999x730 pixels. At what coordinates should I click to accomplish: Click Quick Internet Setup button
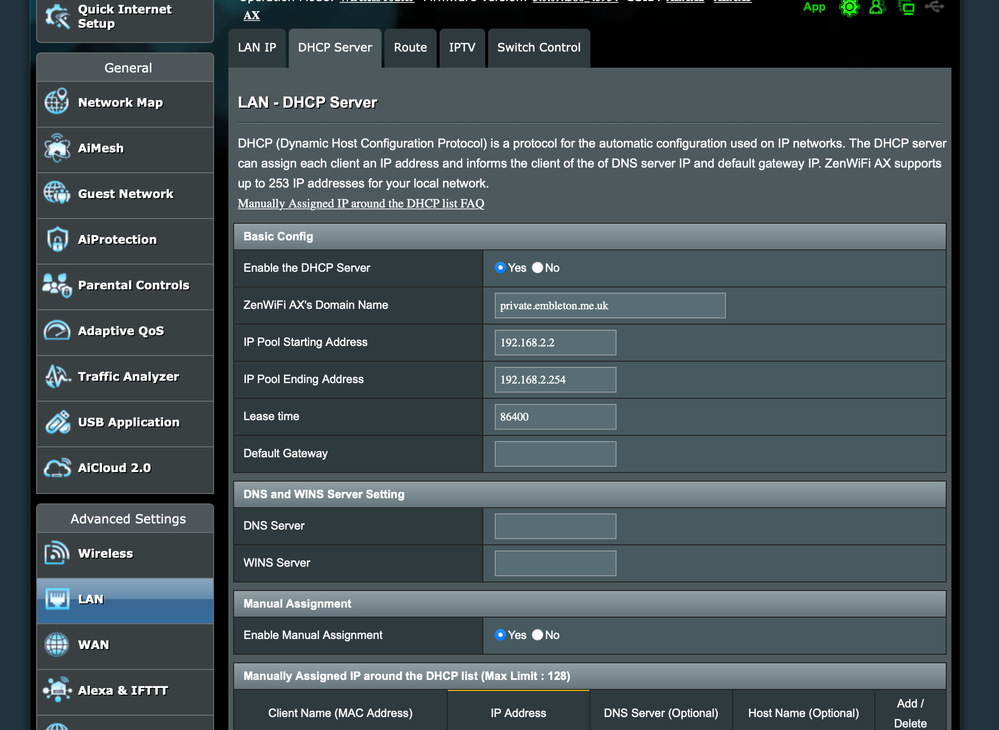pyautogui.click(x=125, y=17)
